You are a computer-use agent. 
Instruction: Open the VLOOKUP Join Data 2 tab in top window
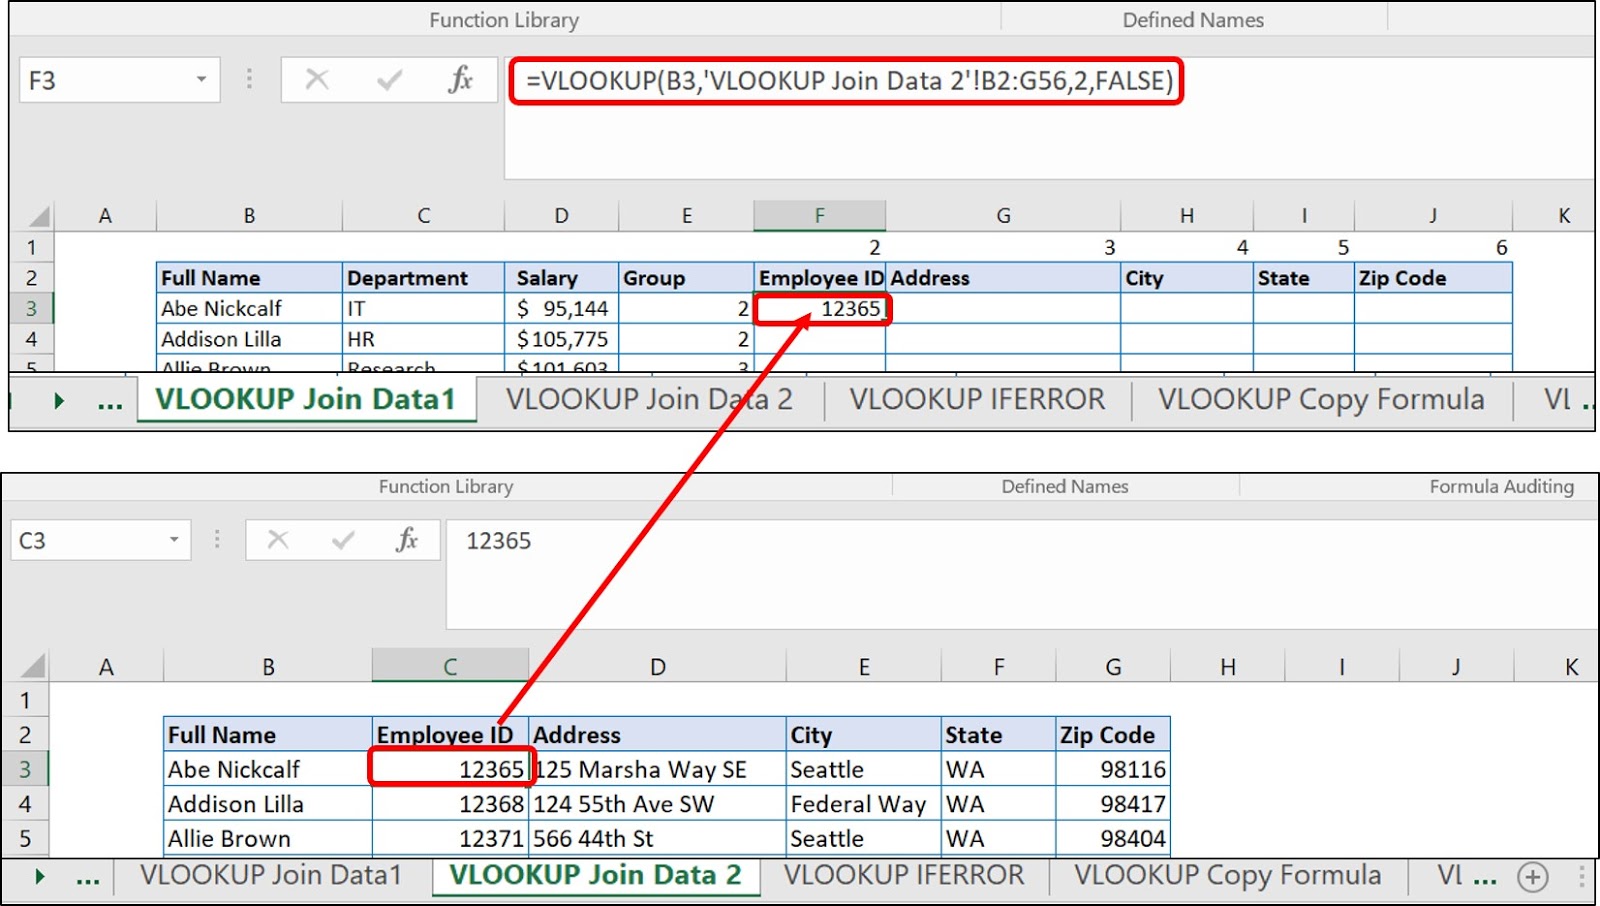point(650,399)
